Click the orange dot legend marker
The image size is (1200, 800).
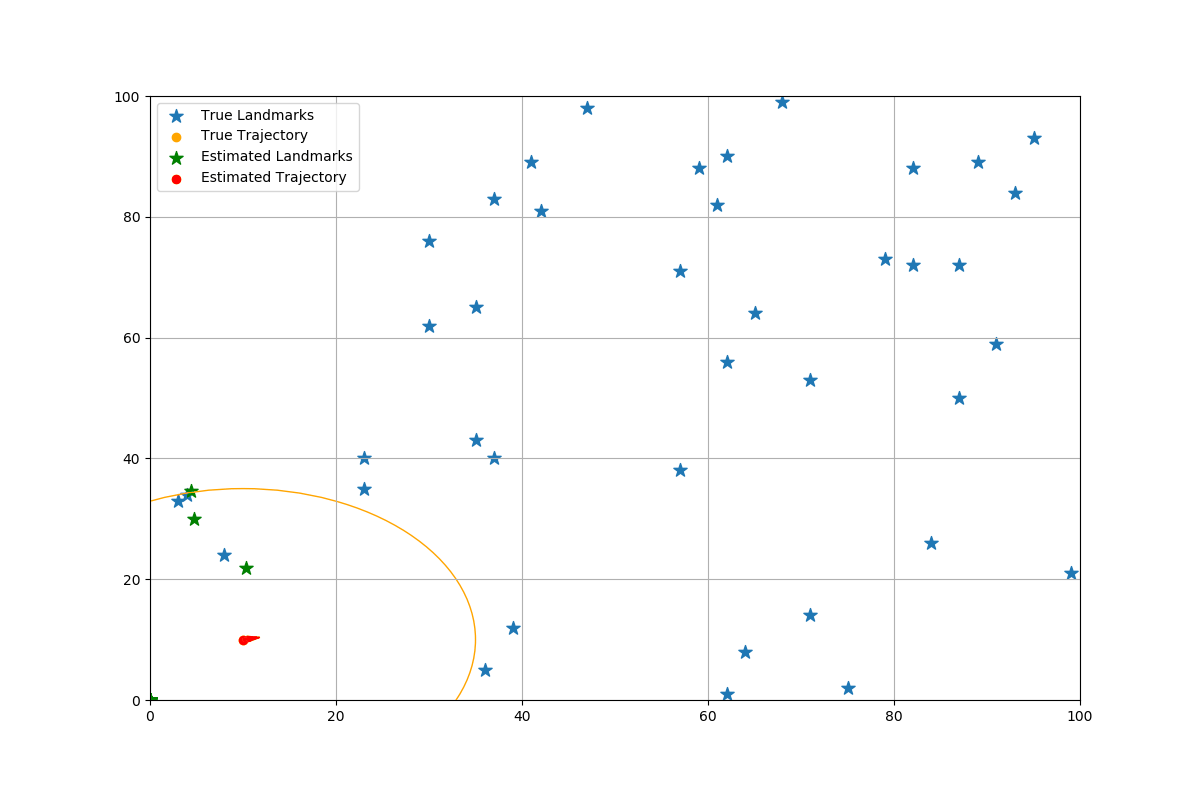pos(177,136)
